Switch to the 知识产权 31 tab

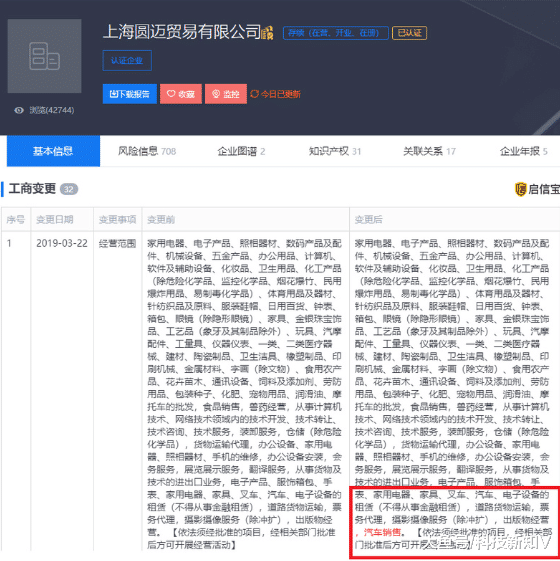point(335,151)
